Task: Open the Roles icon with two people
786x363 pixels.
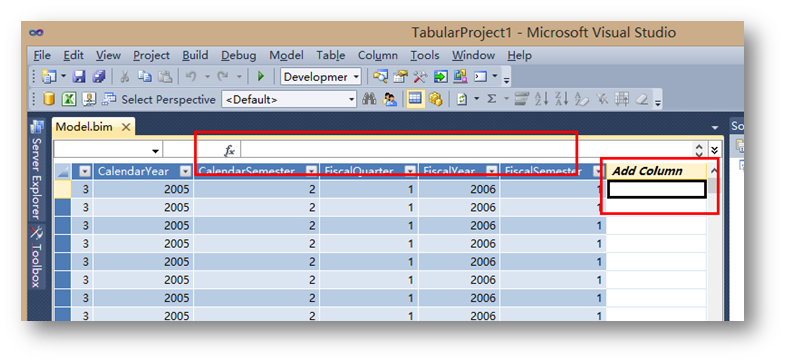Action: [x=389, y=99]
